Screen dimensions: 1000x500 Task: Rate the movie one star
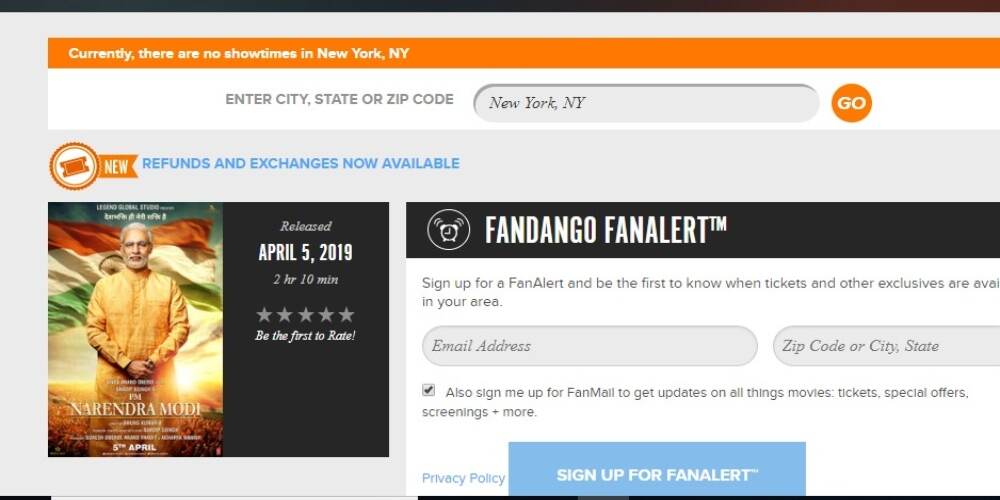(264, 314)
